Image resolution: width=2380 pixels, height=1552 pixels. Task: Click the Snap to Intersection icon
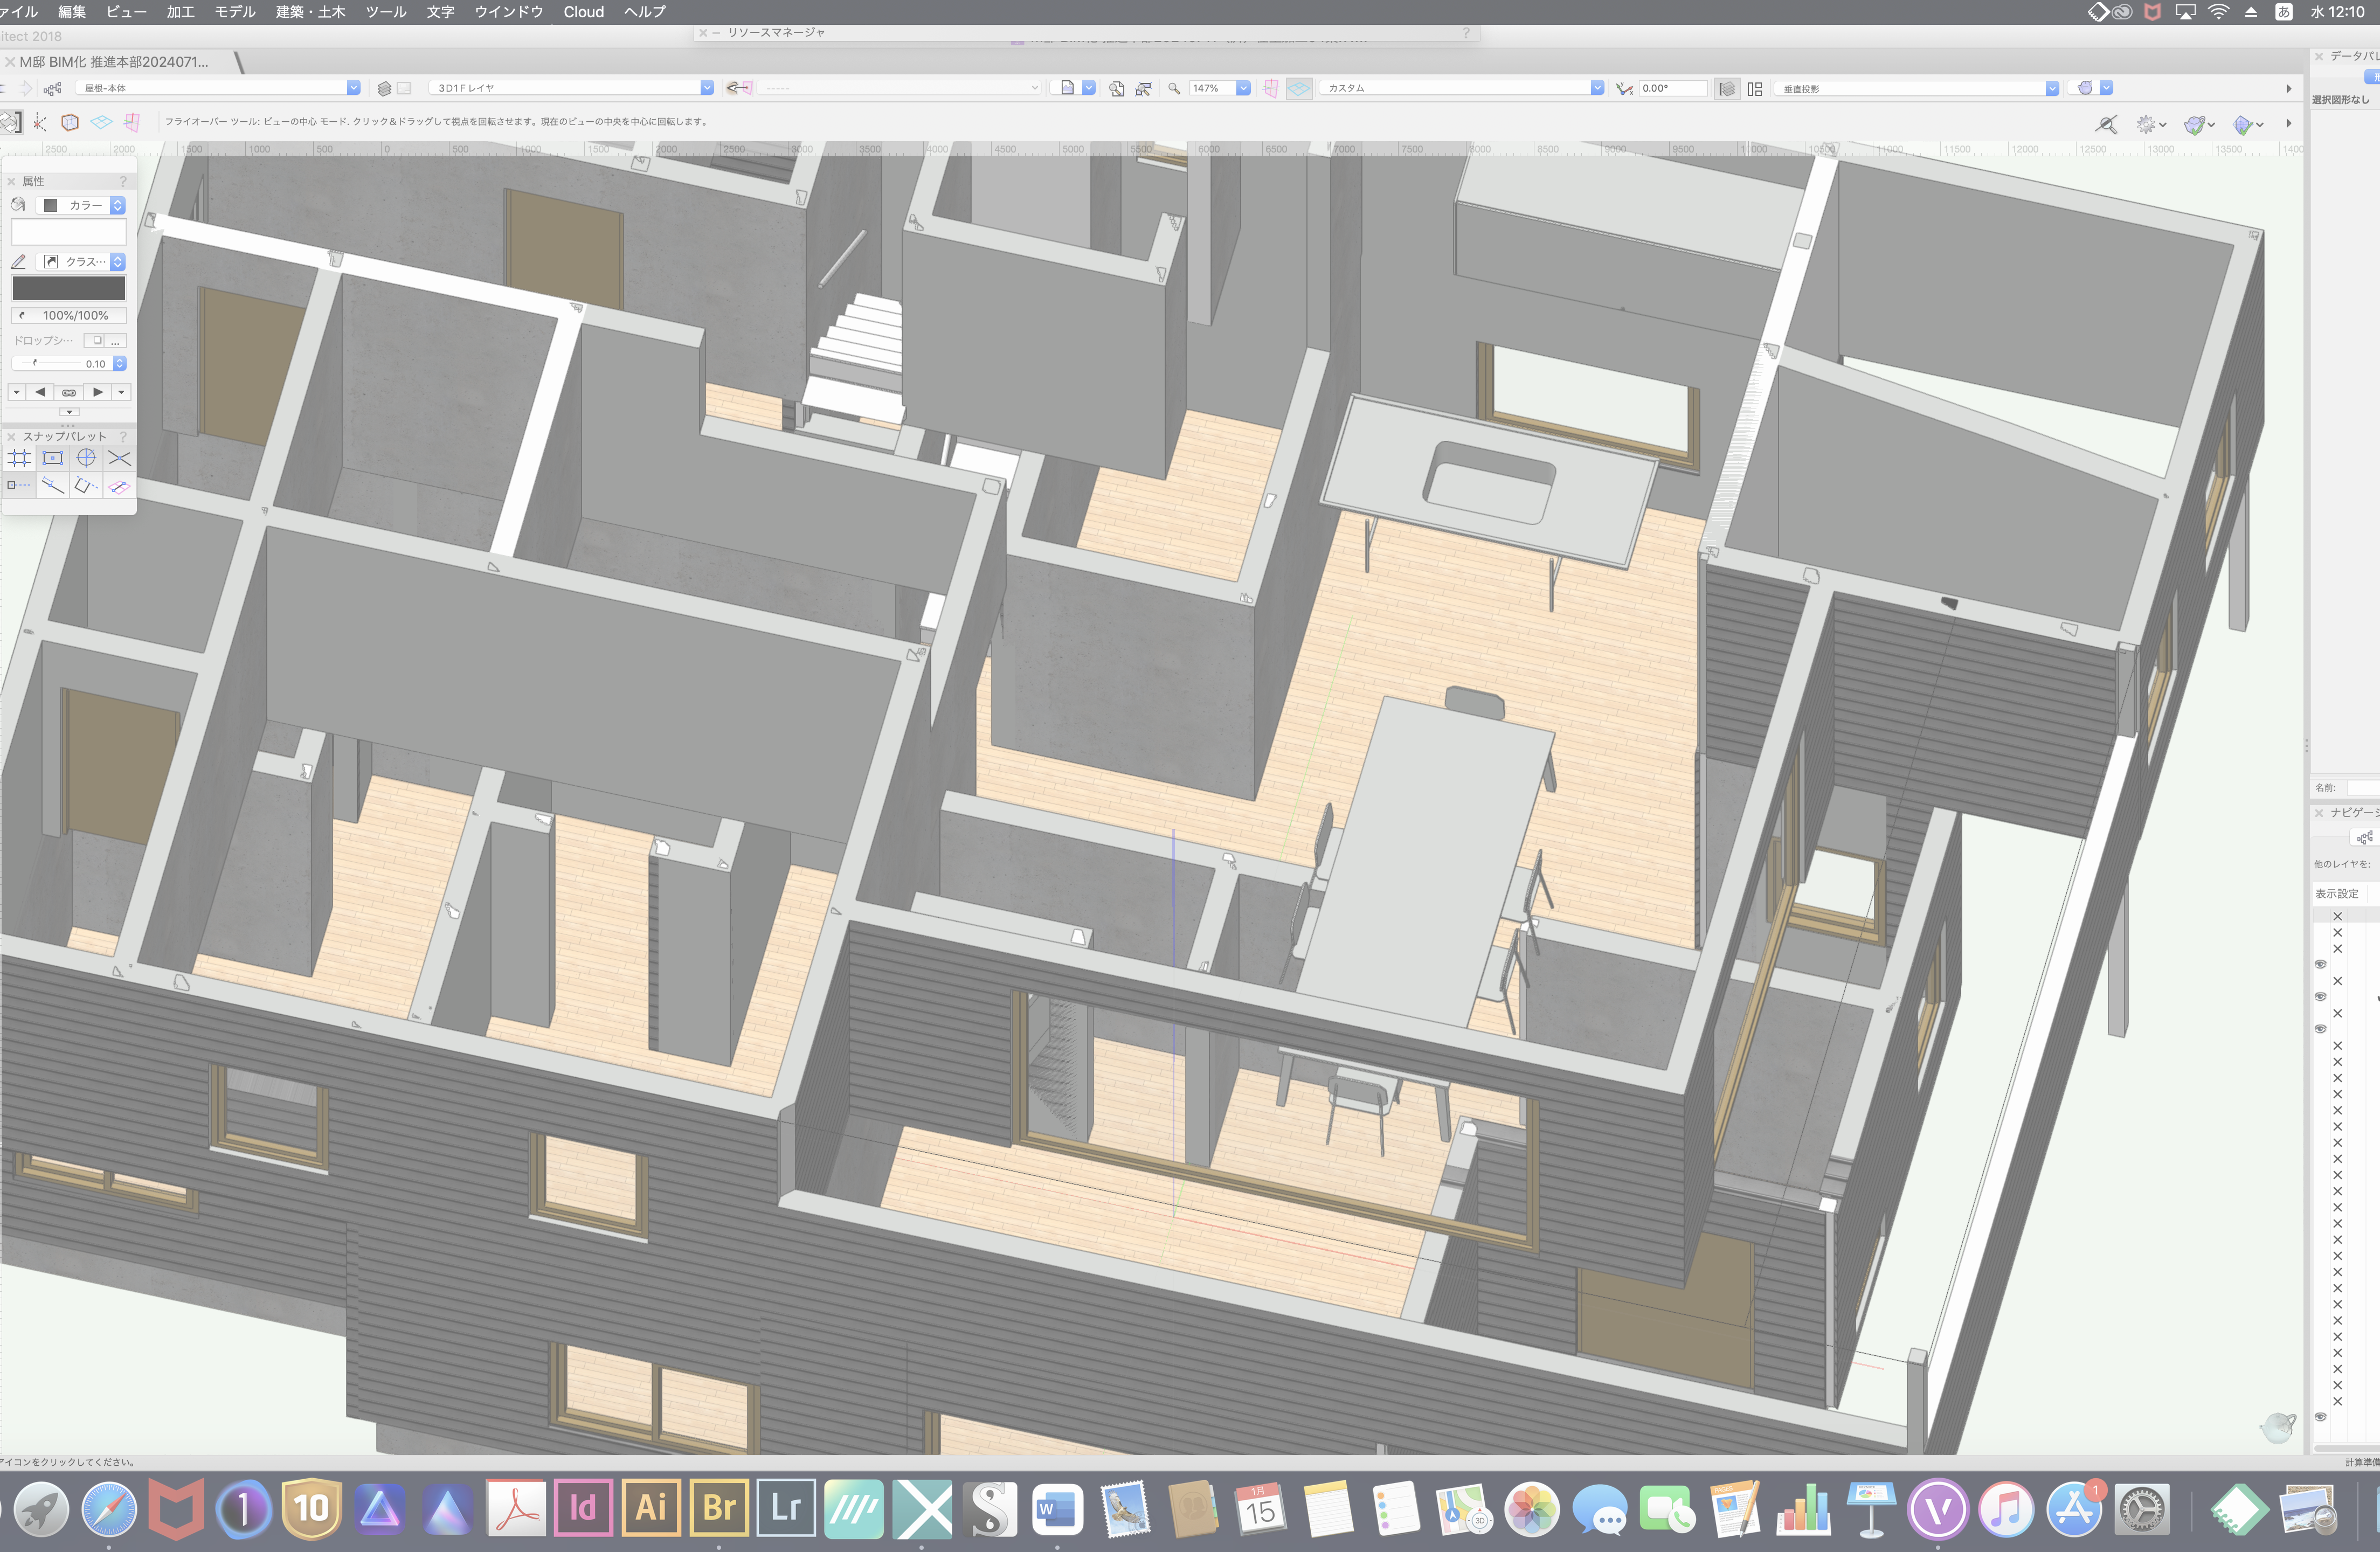coord(119,459)
